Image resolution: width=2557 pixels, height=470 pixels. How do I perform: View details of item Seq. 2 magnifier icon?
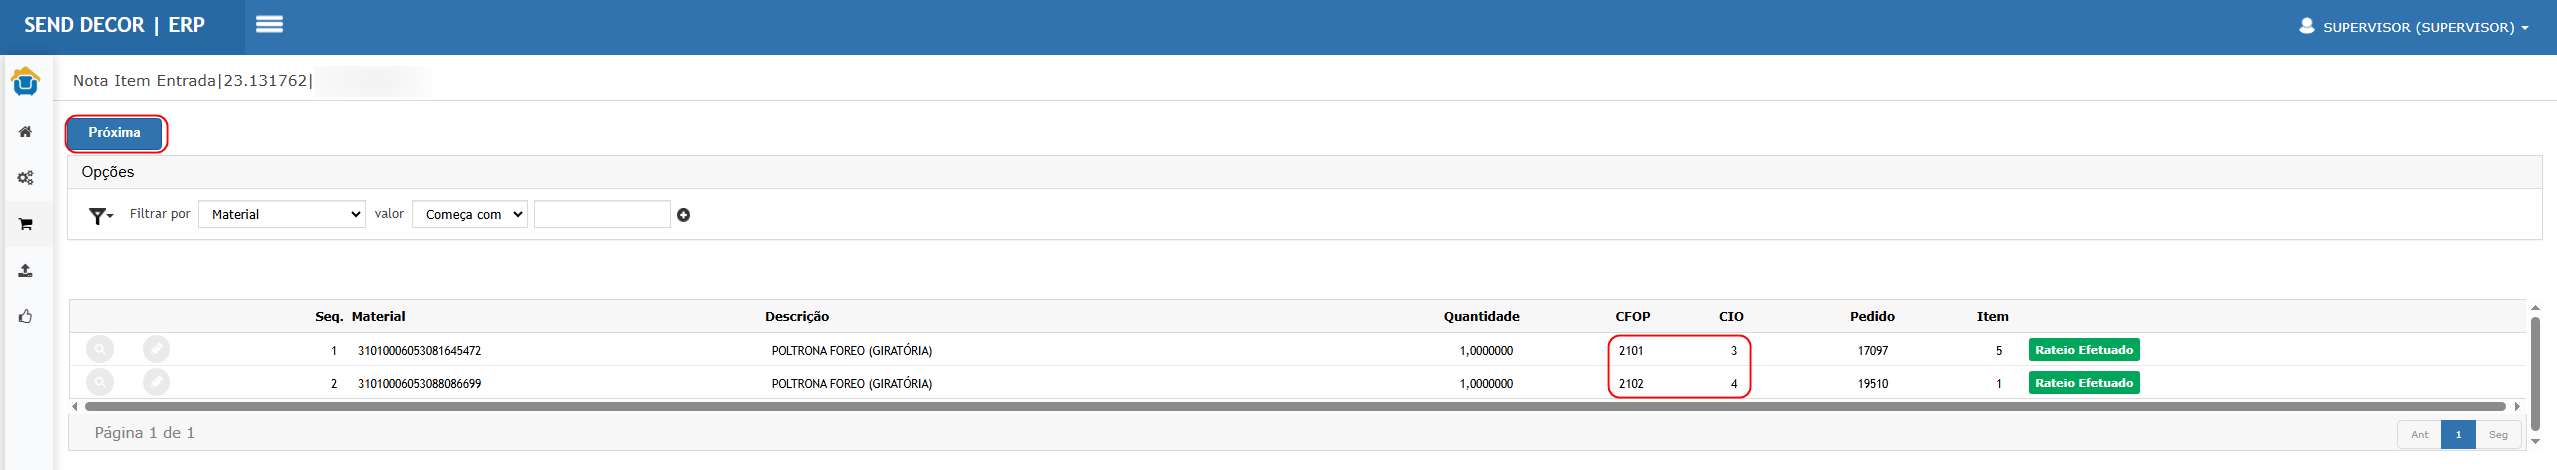[x=100, y=382]
